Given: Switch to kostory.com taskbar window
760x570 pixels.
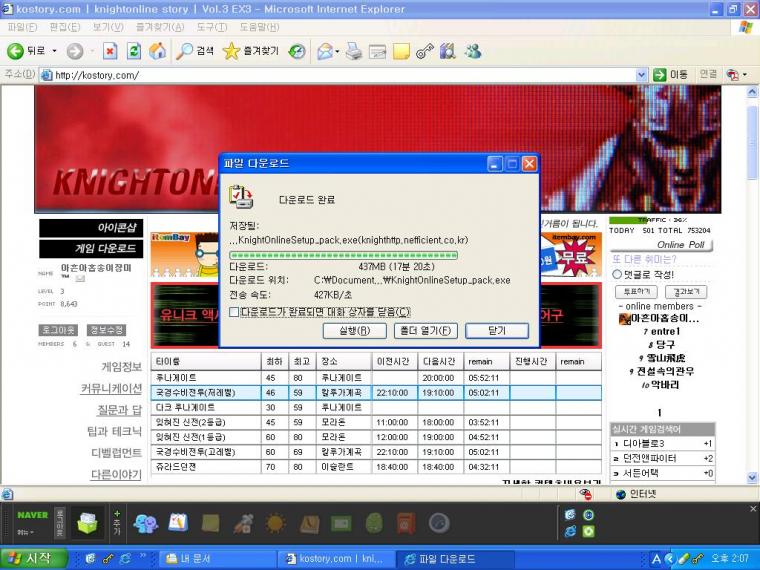Looking at the screenshot, I should [336, 559].
